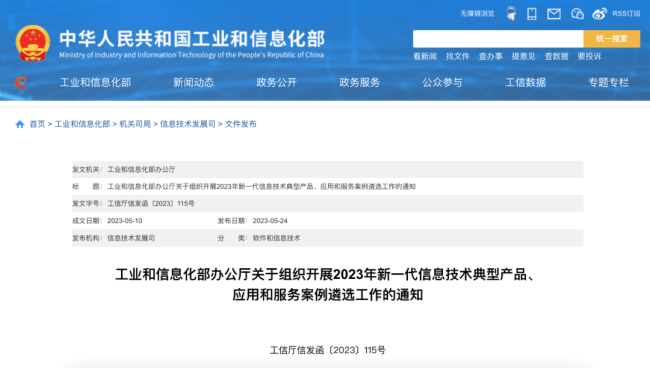Open the 工信数据 navigation menu
650x368 pixels.
coord(525,82)
